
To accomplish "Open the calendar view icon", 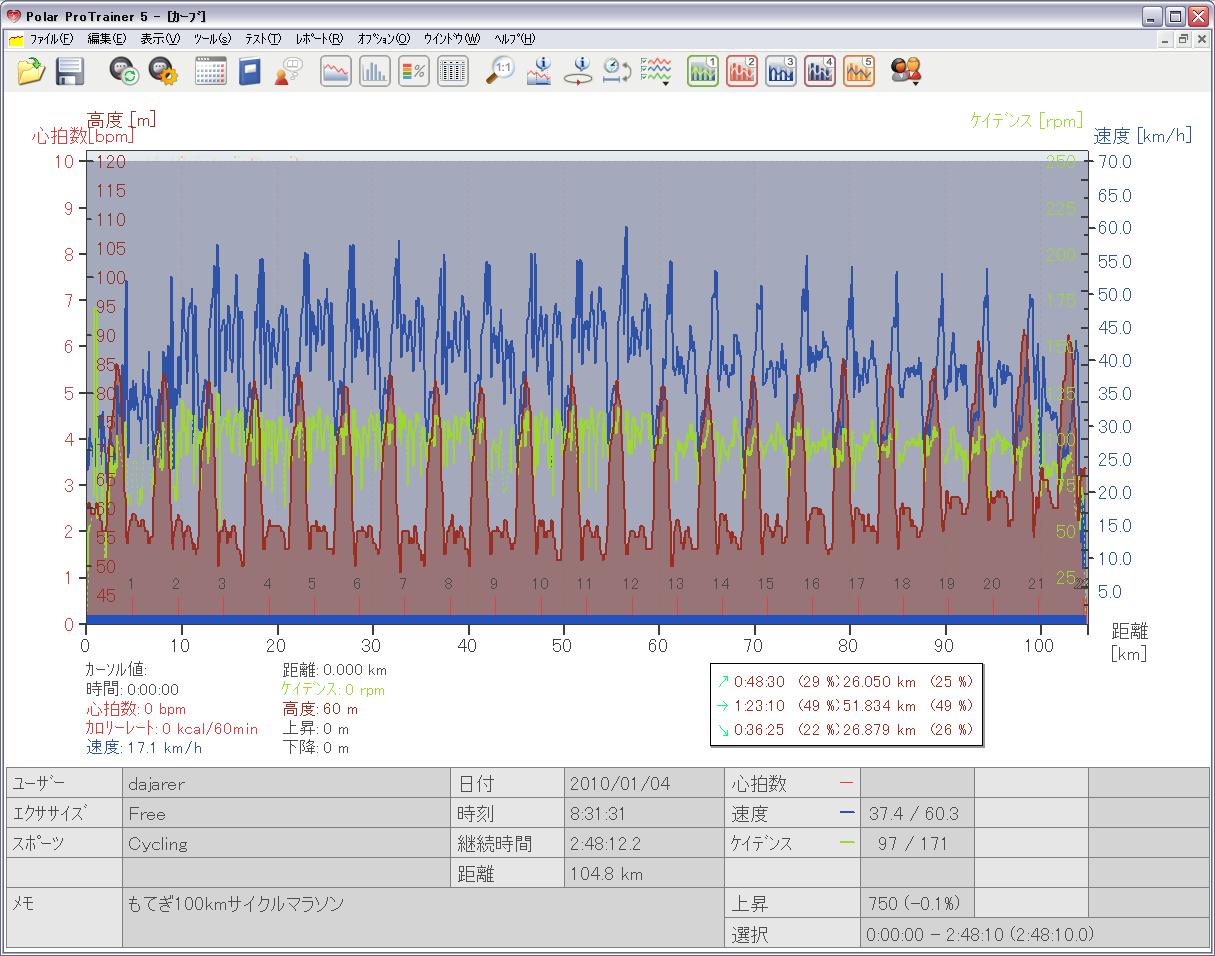I will point(210,71).
